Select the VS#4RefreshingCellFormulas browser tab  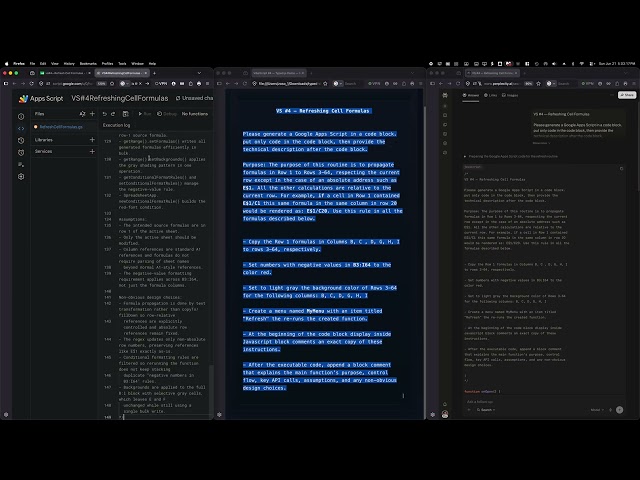click(122, 73)
